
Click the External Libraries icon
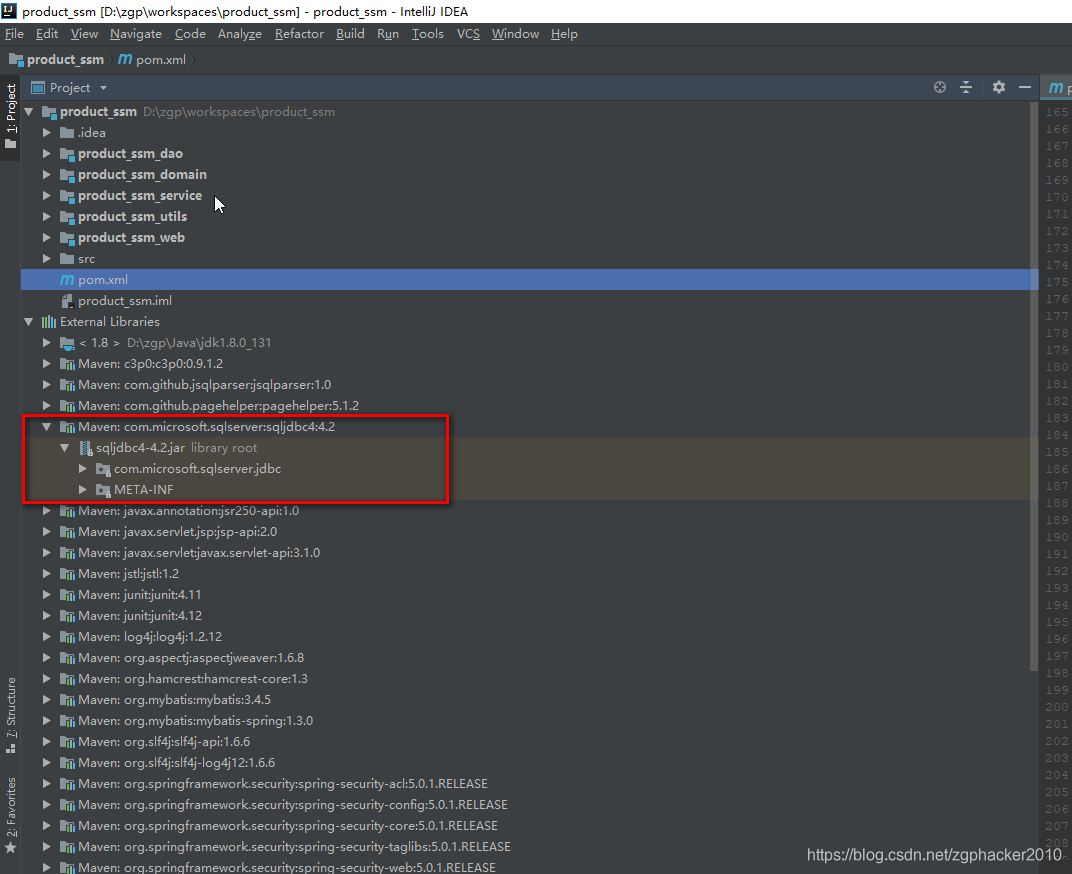coord(49,321)
